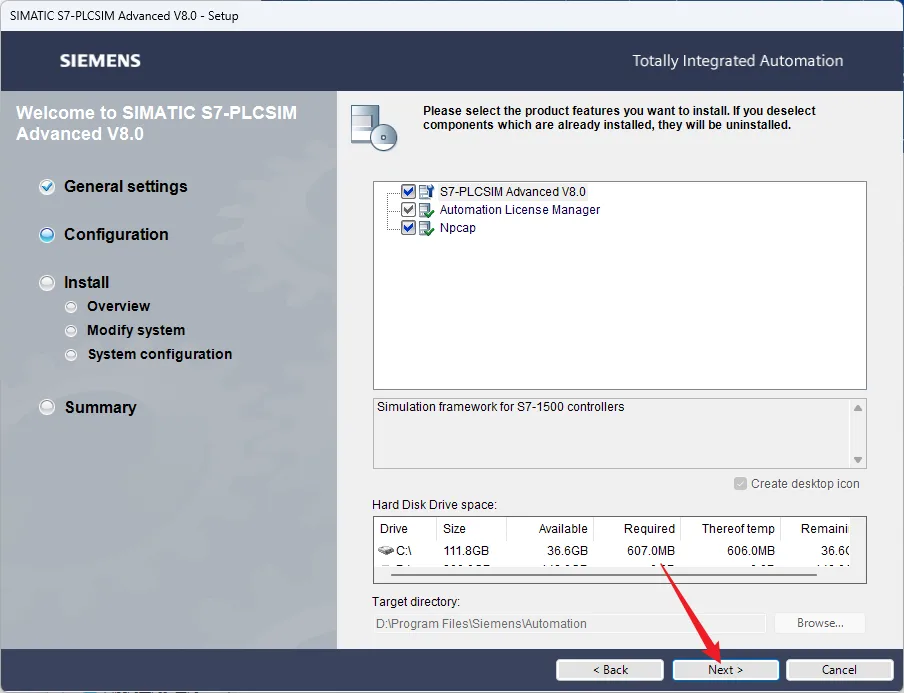Image resolution: width=904 pixels, height=693 pixels.
Task: Open the Summary step
Action: pyautogui.click(x=100, y=407)
